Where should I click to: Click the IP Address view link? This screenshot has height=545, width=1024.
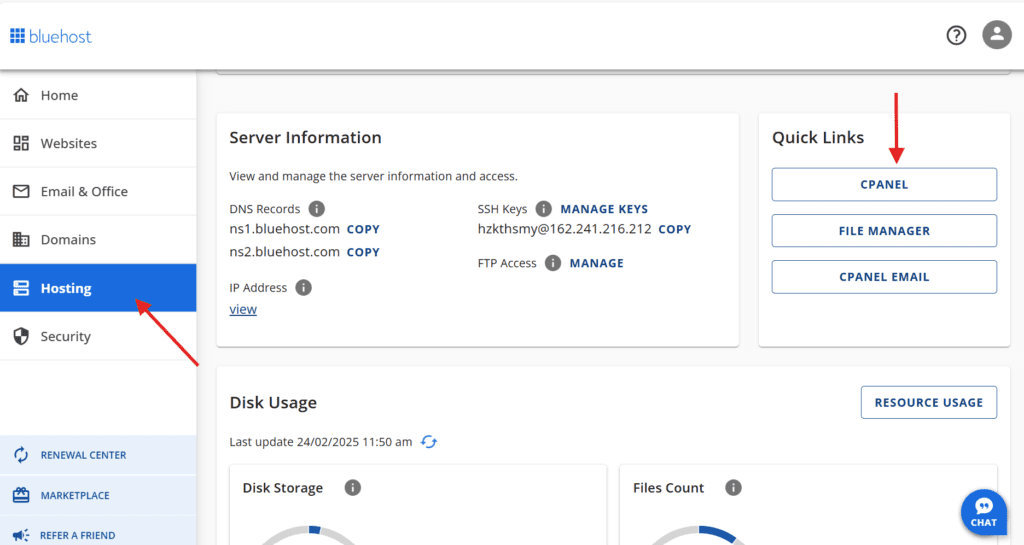243,309
